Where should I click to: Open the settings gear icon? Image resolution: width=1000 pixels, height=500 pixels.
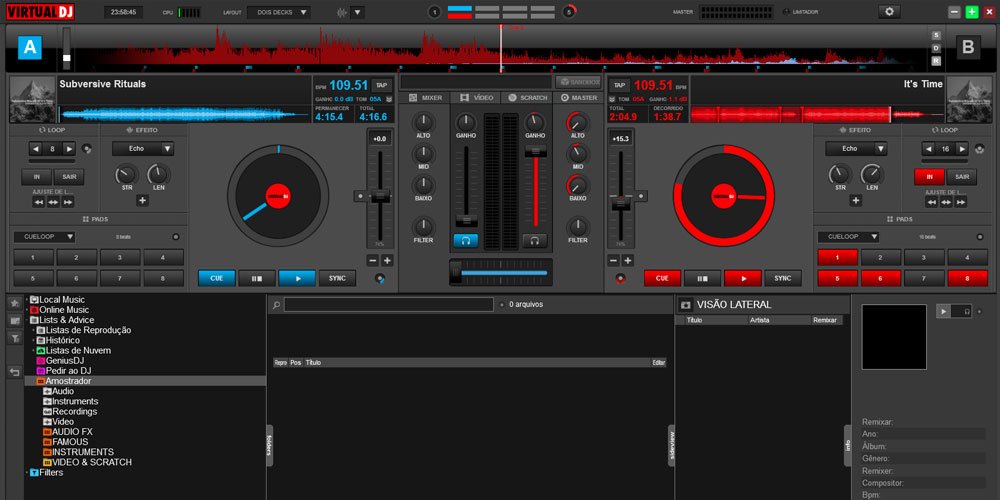coord(889,11)
